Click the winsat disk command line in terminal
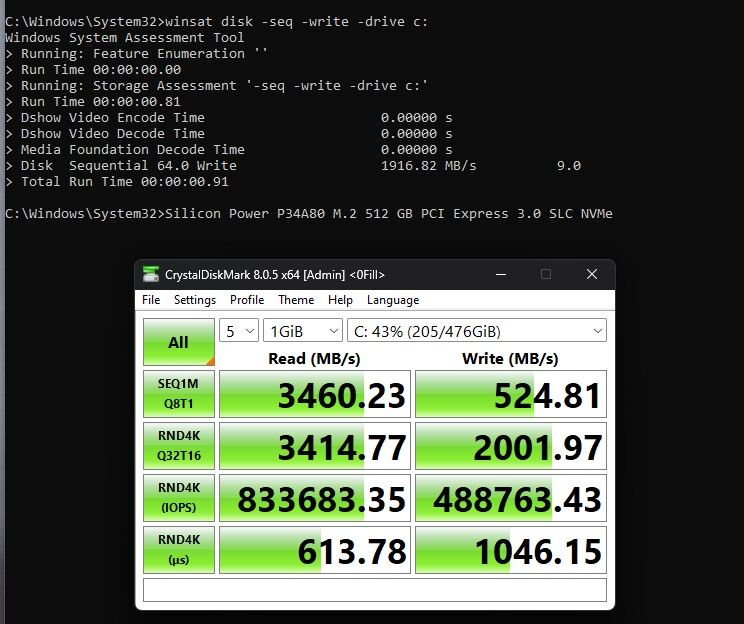The height and width of the screenshot is (624, 744). pyautogui.click(x=216, y=22)
